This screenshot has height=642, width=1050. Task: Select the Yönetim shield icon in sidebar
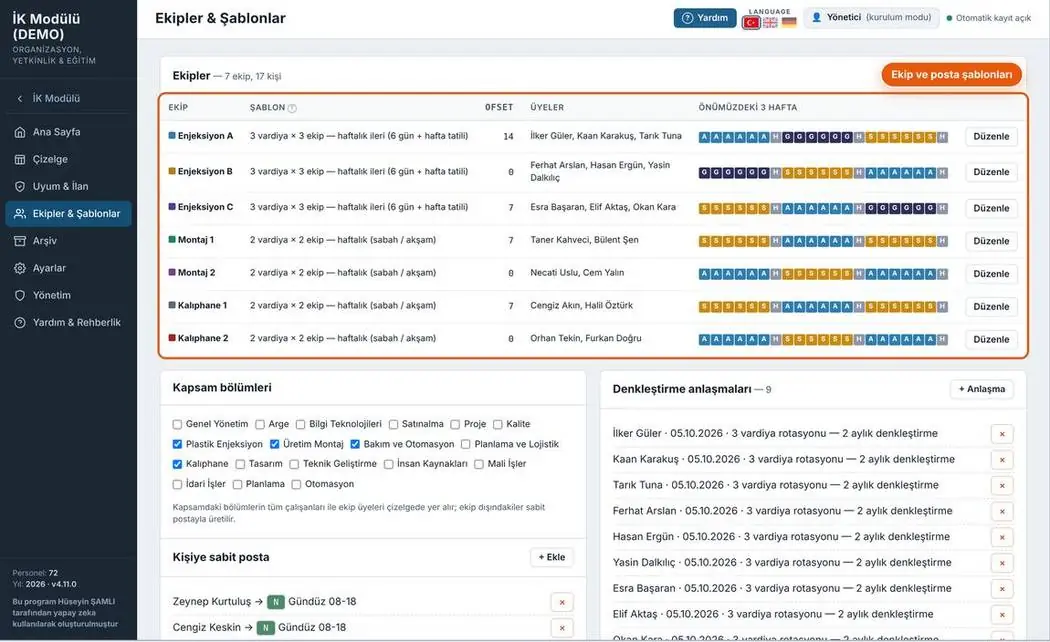pos(20,295)
